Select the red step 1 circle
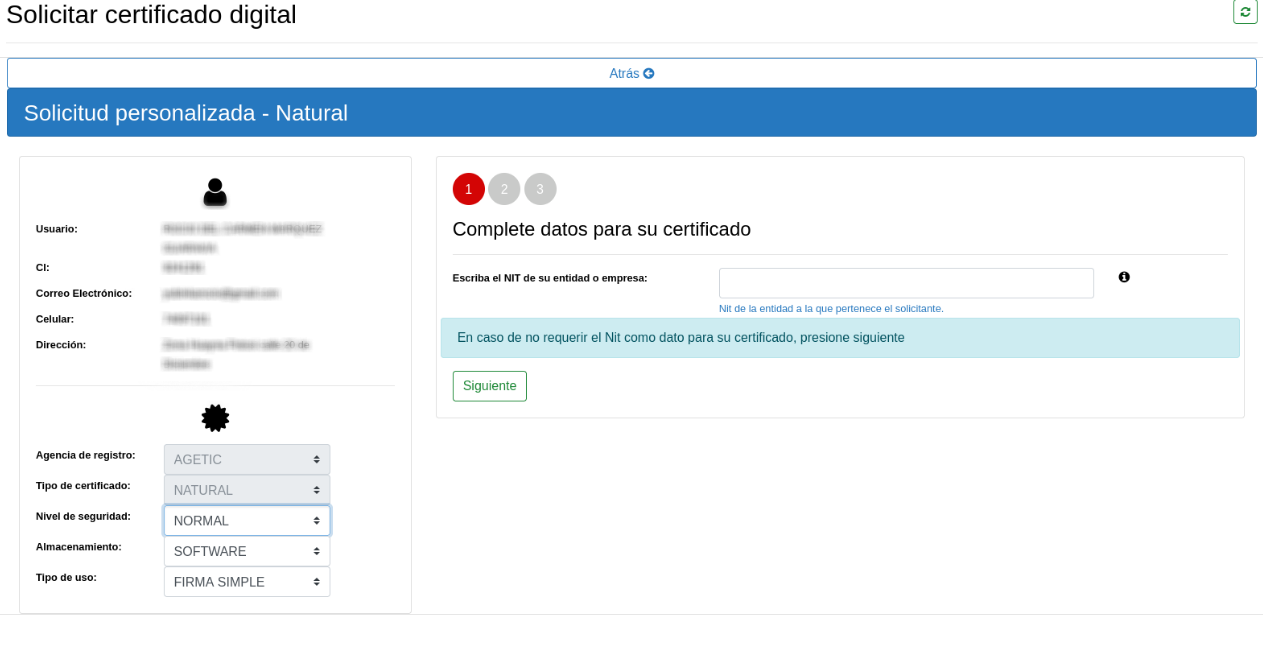Viewport: 1263px width, 672px height. pyautogui.click(x=468, y=189)
